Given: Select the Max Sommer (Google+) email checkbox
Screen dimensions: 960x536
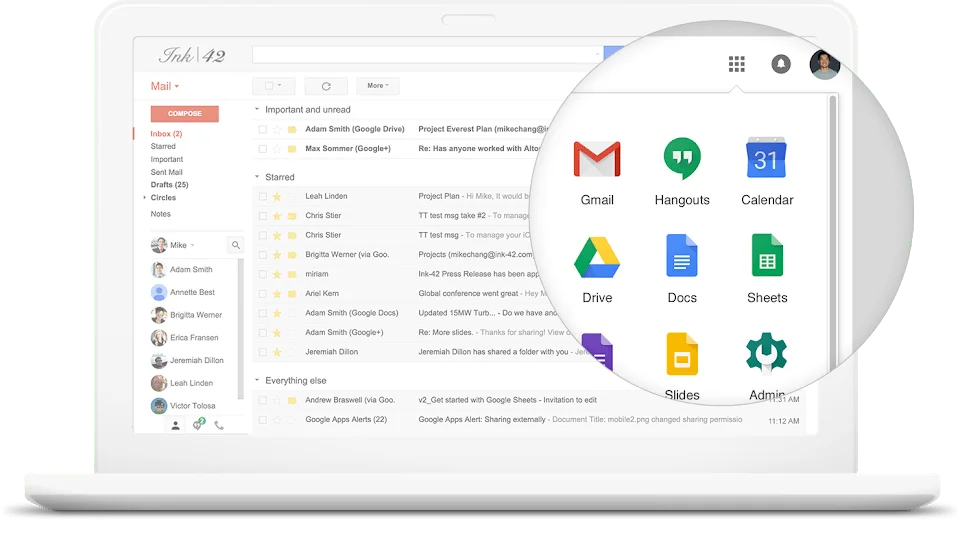Looking at the screenshot, I should pyautogui.click(x=263, y=149).
